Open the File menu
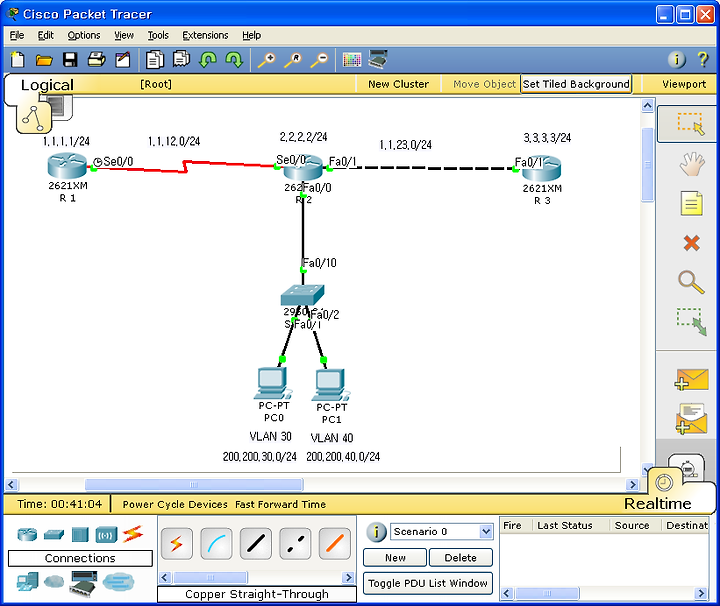 (17, 35)
